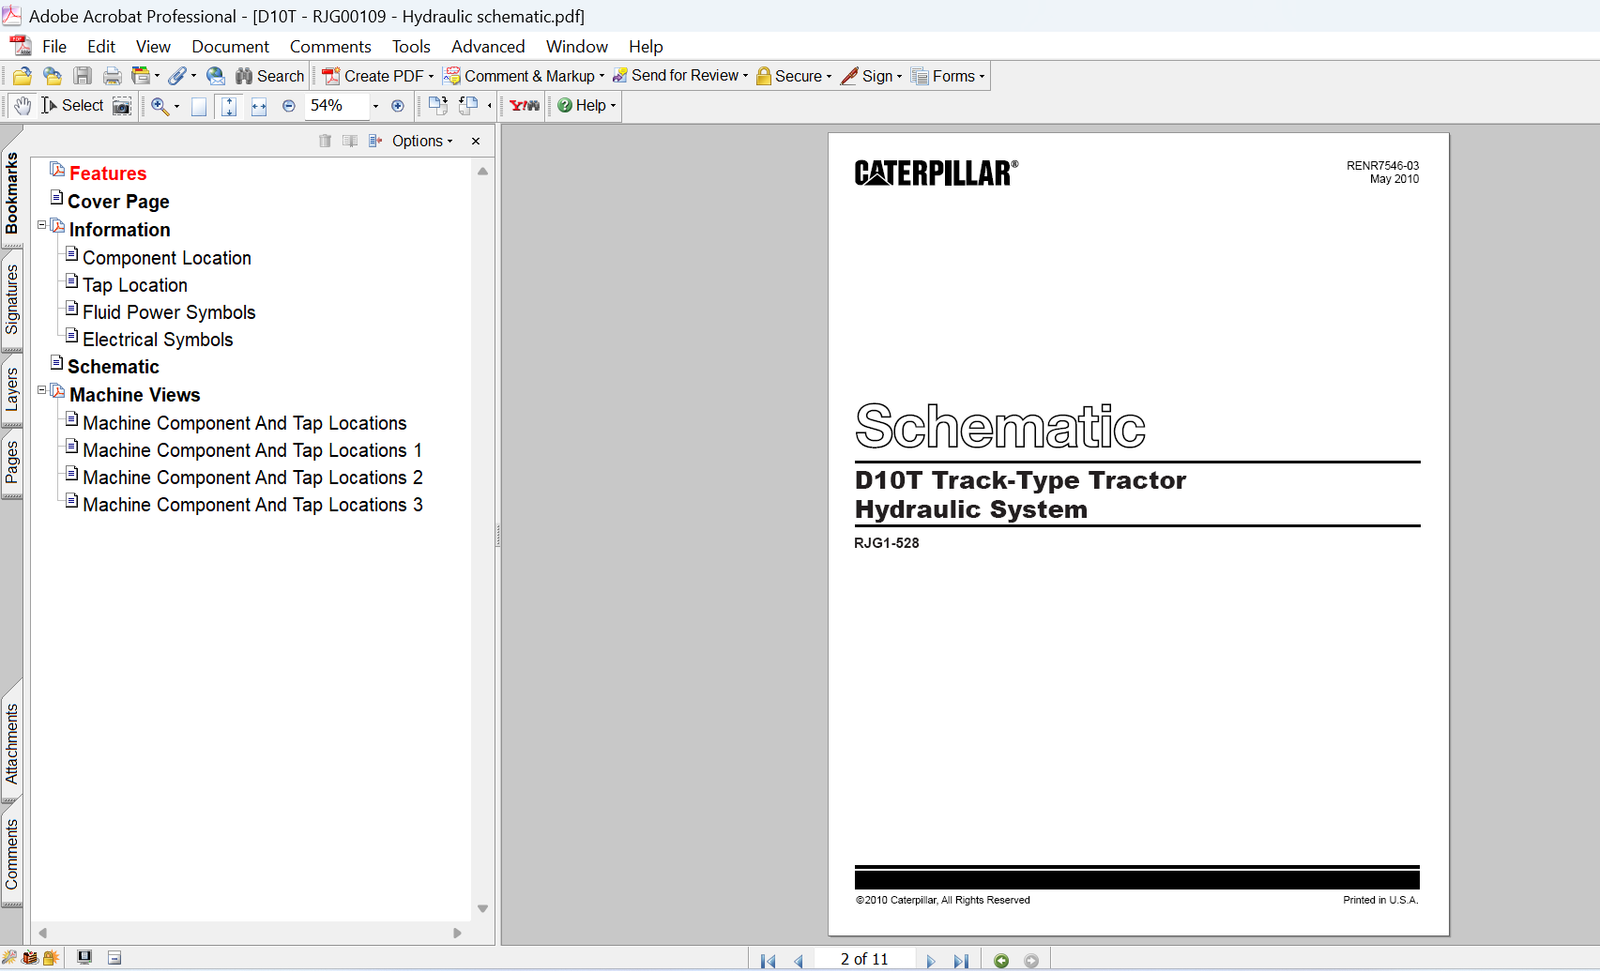Switch to the Layers side tab
Viewport: 1600px width, 971px height.
coord(12,390)
